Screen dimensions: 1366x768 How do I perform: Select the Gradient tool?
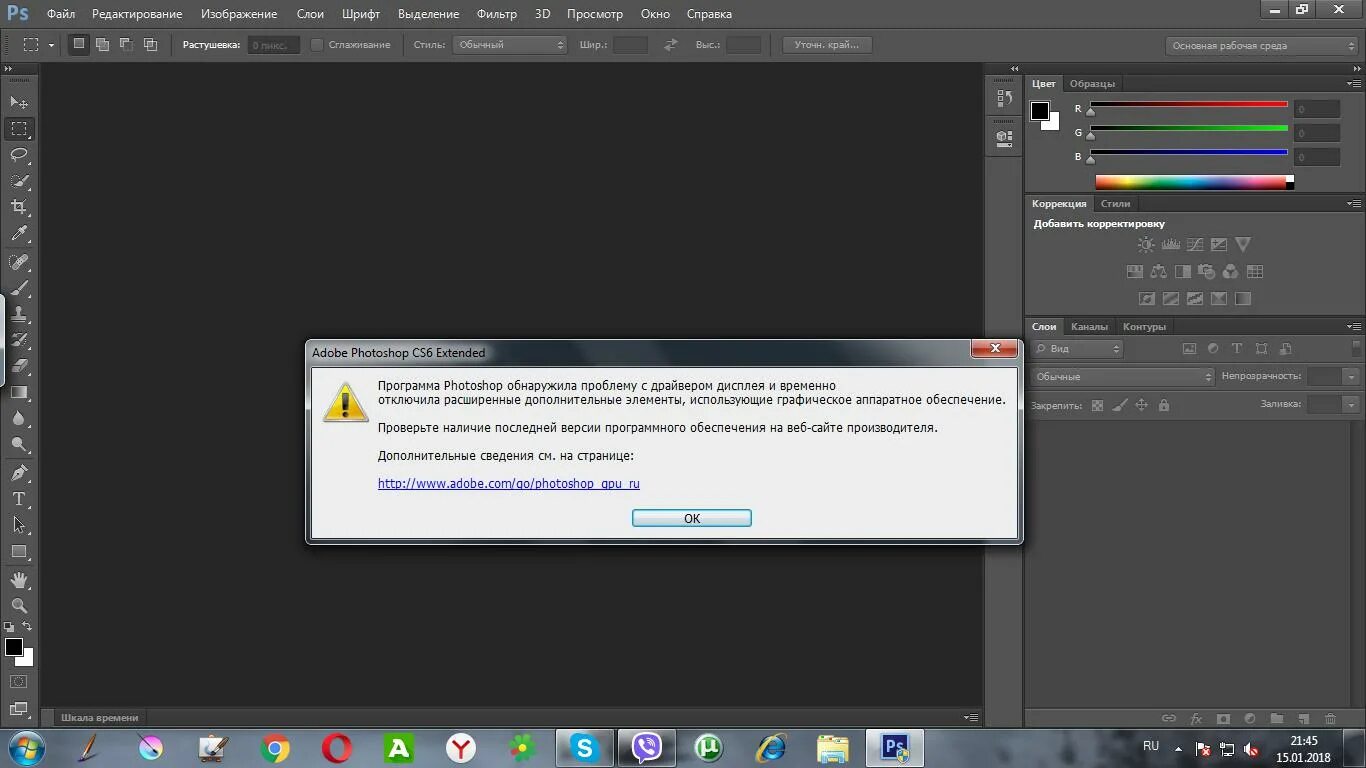coord(19,392)
